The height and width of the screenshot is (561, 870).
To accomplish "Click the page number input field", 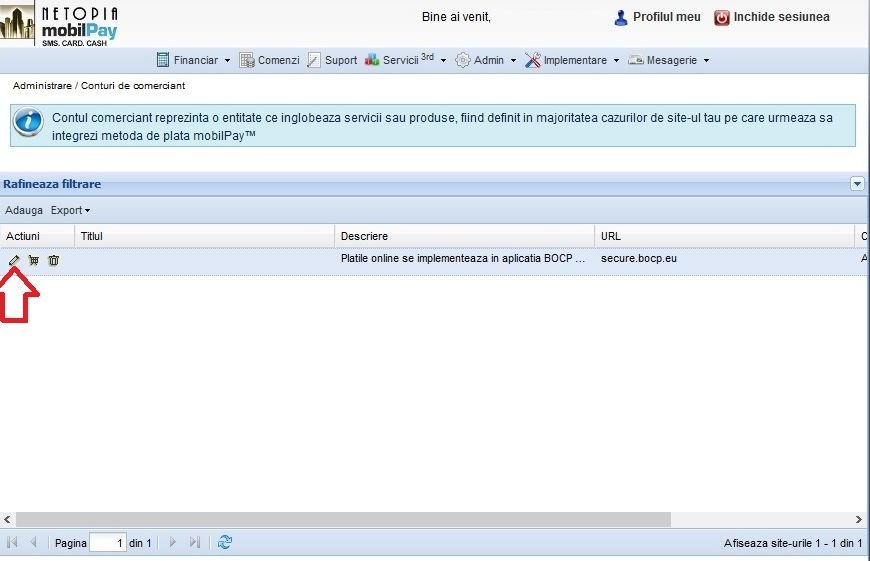I will pyautogui.click(x=107, y=543).
